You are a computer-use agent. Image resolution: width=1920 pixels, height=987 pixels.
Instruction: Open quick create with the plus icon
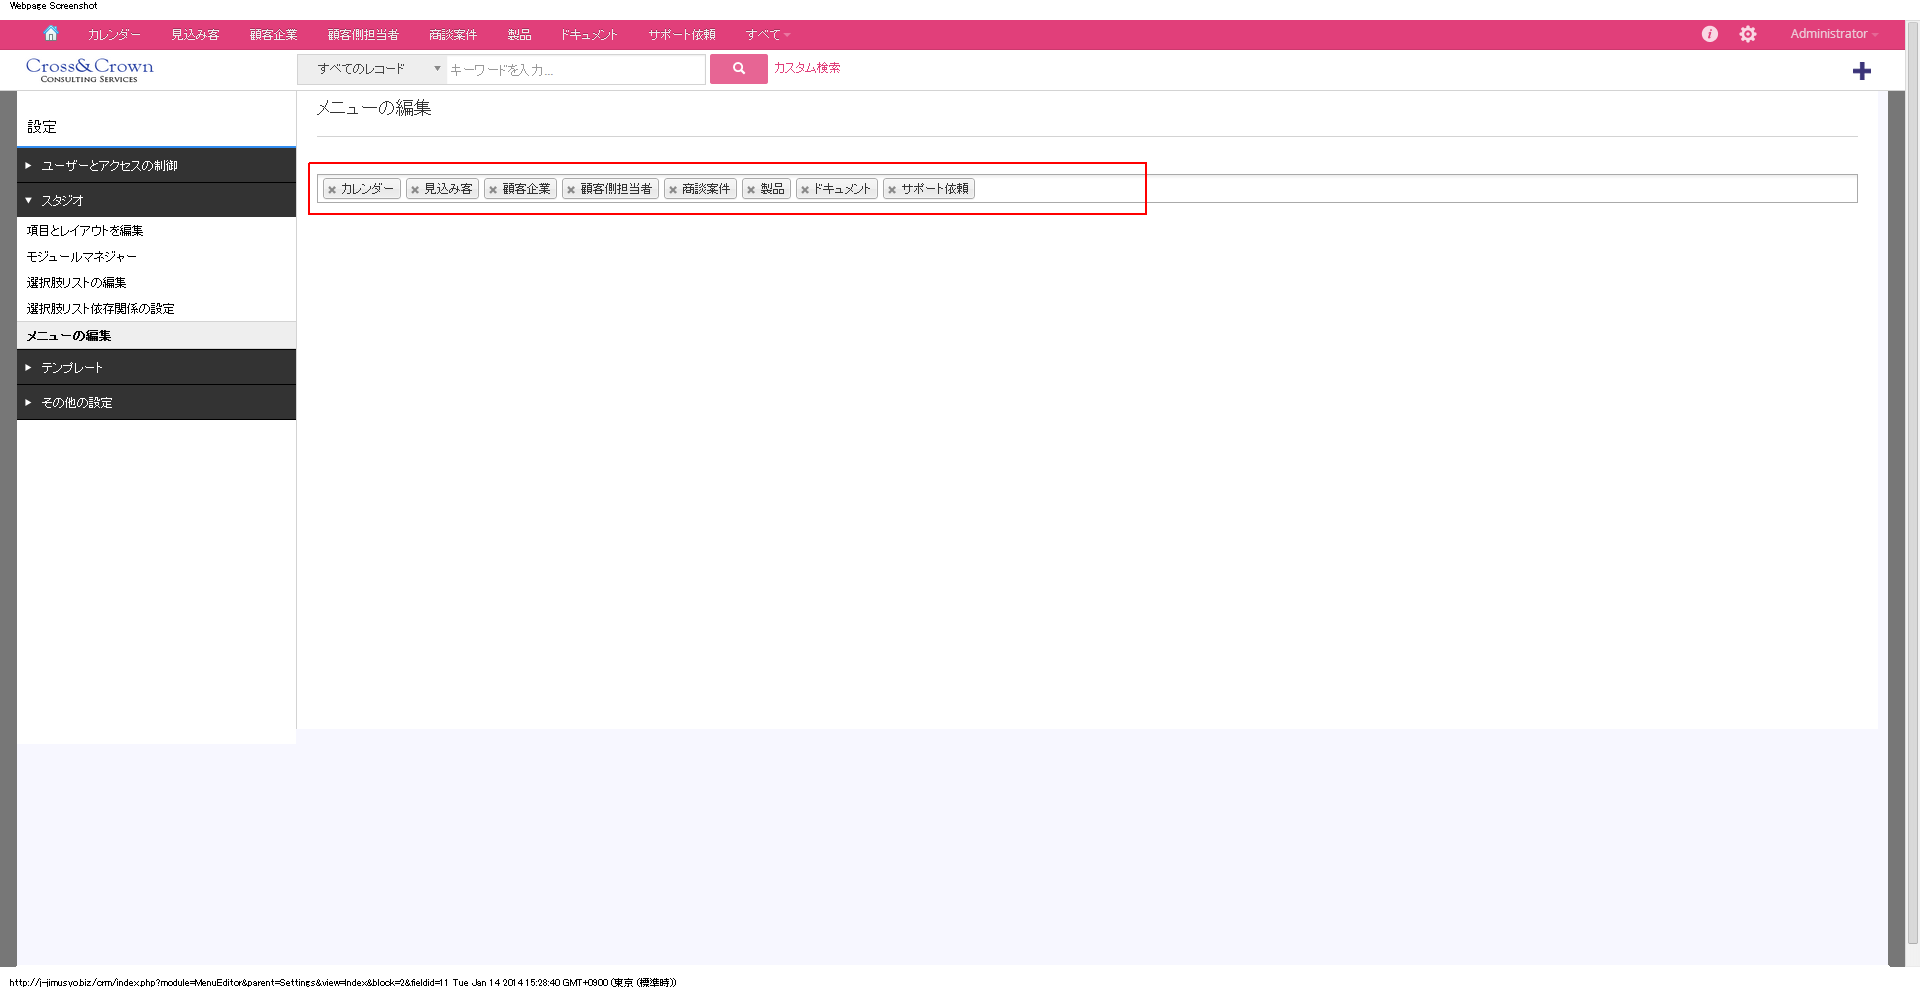(1863, 71)
